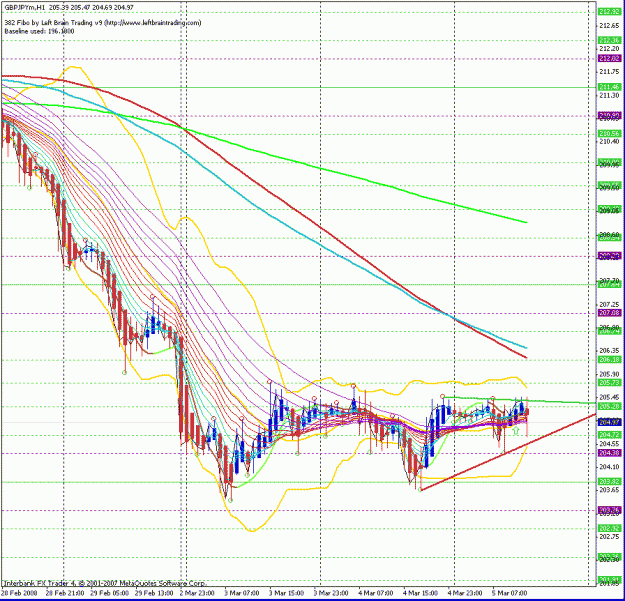Click the green 205.73 price level tag
This screenshot has width=625, height=601.
point(610,383)
